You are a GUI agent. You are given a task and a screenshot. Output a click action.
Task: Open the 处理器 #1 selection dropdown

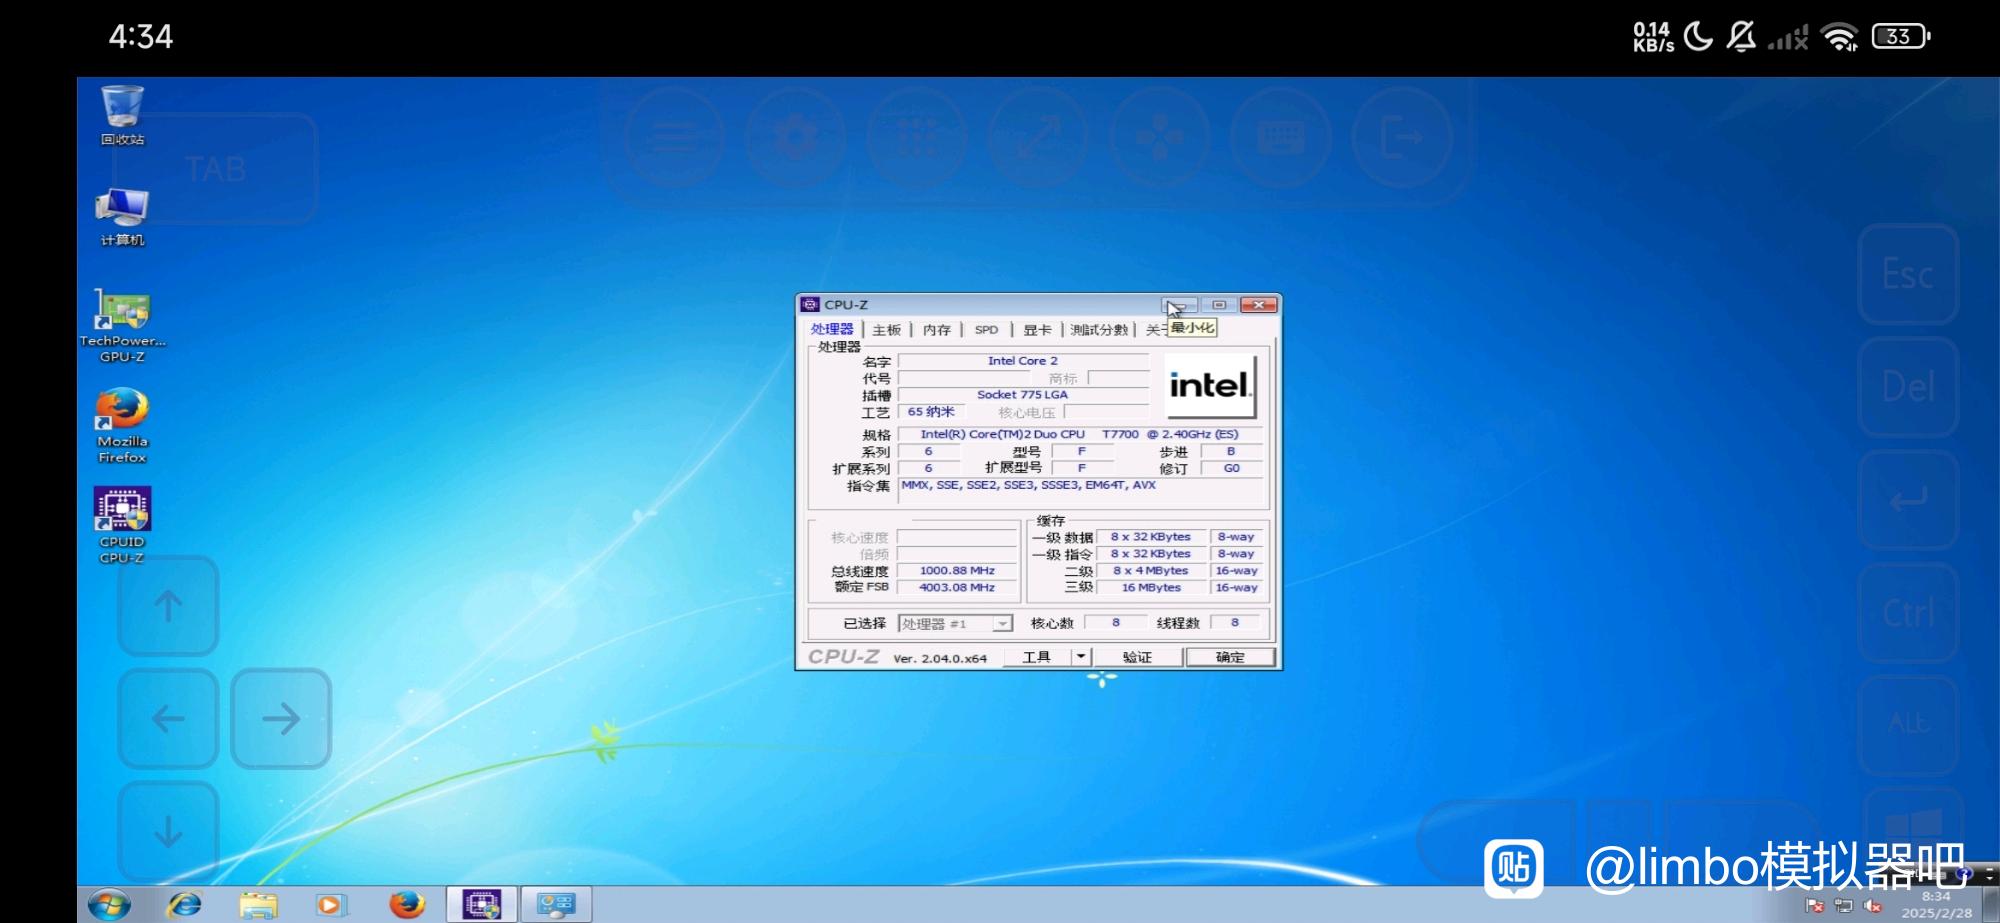pos(955,624)
